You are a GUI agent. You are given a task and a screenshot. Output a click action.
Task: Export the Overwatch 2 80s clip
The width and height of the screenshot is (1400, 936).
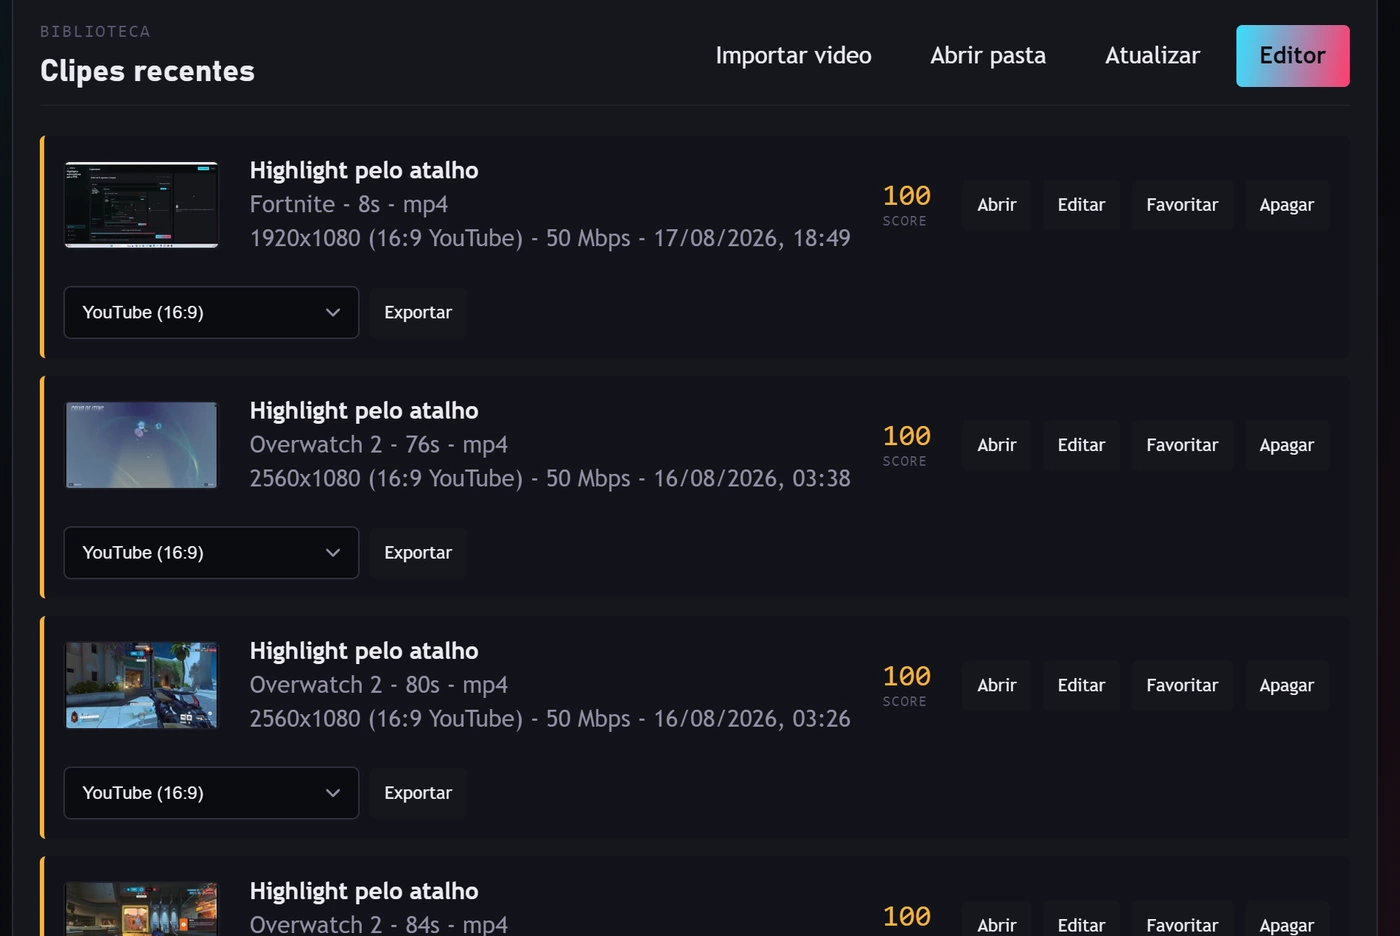418,792
